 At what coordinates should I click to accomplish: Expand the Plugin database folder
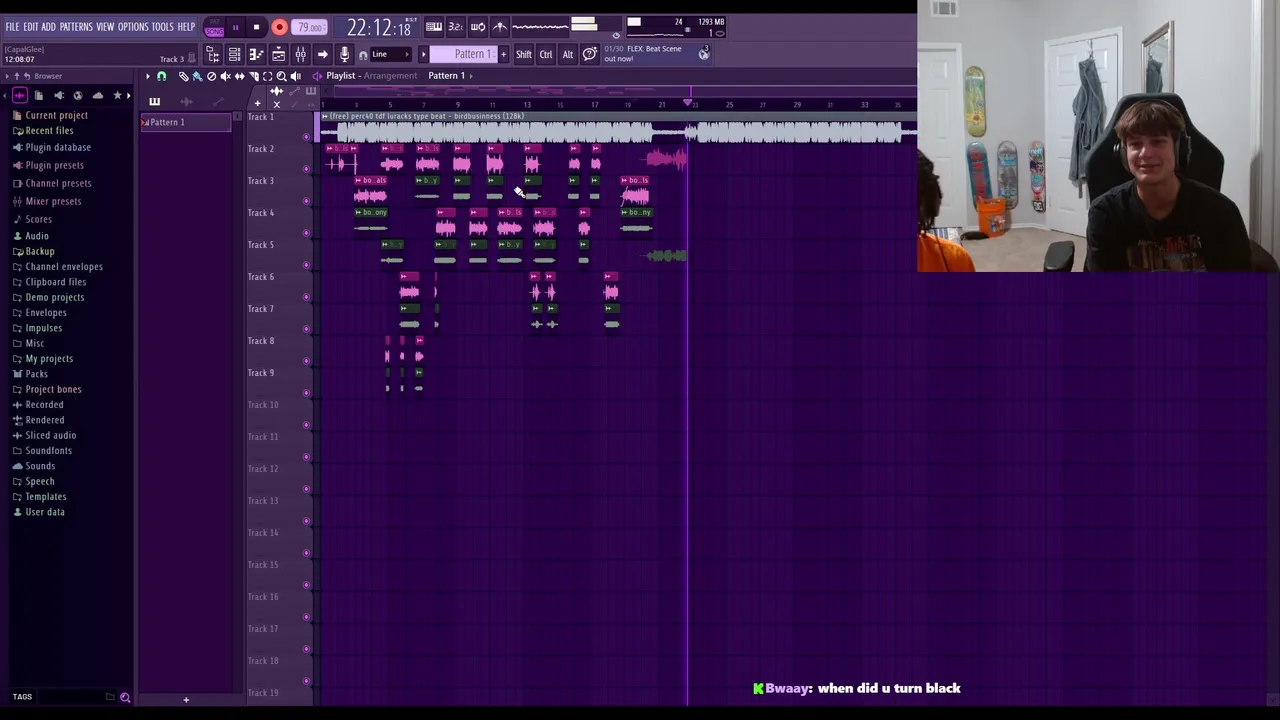tap(58, 147)
